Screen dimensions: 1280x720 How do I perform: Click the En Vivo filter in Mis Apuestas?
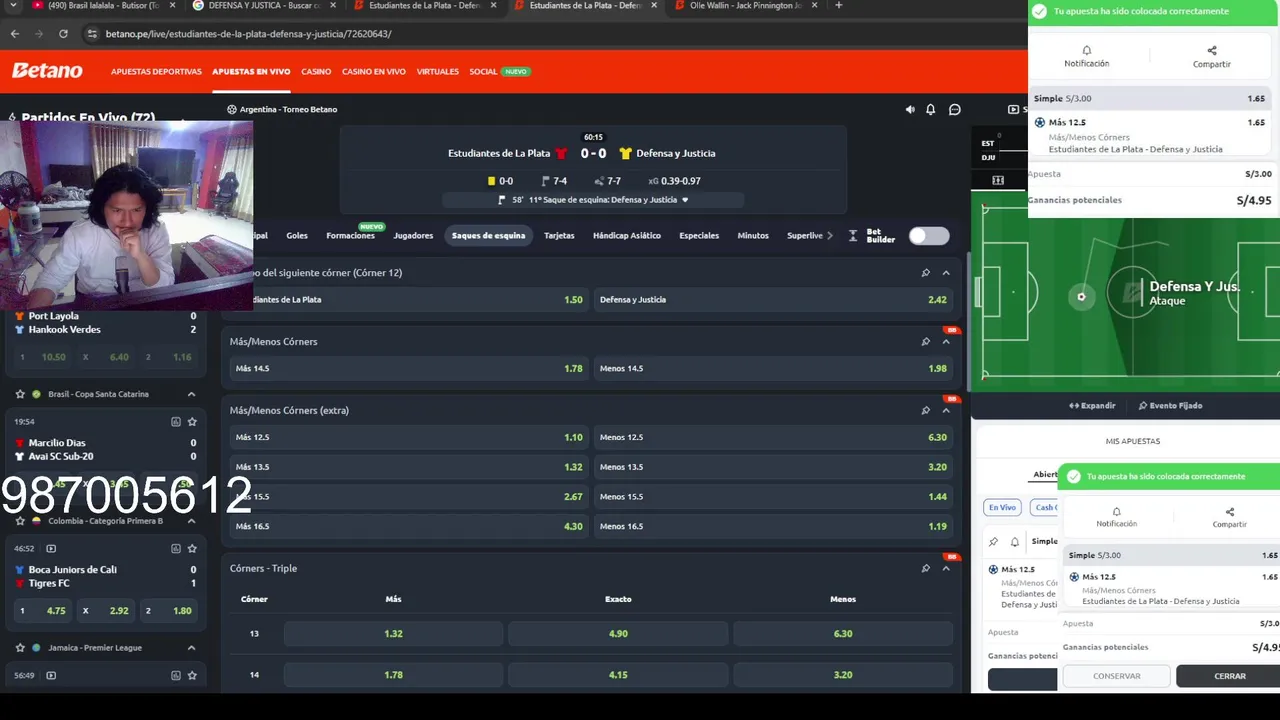tap(1002, 508)
